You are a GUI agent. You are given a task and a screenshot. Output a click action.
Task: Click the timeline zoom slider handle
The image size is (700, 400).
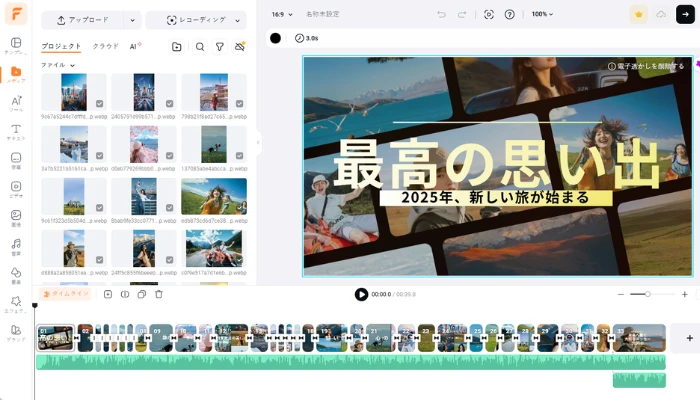647,294
